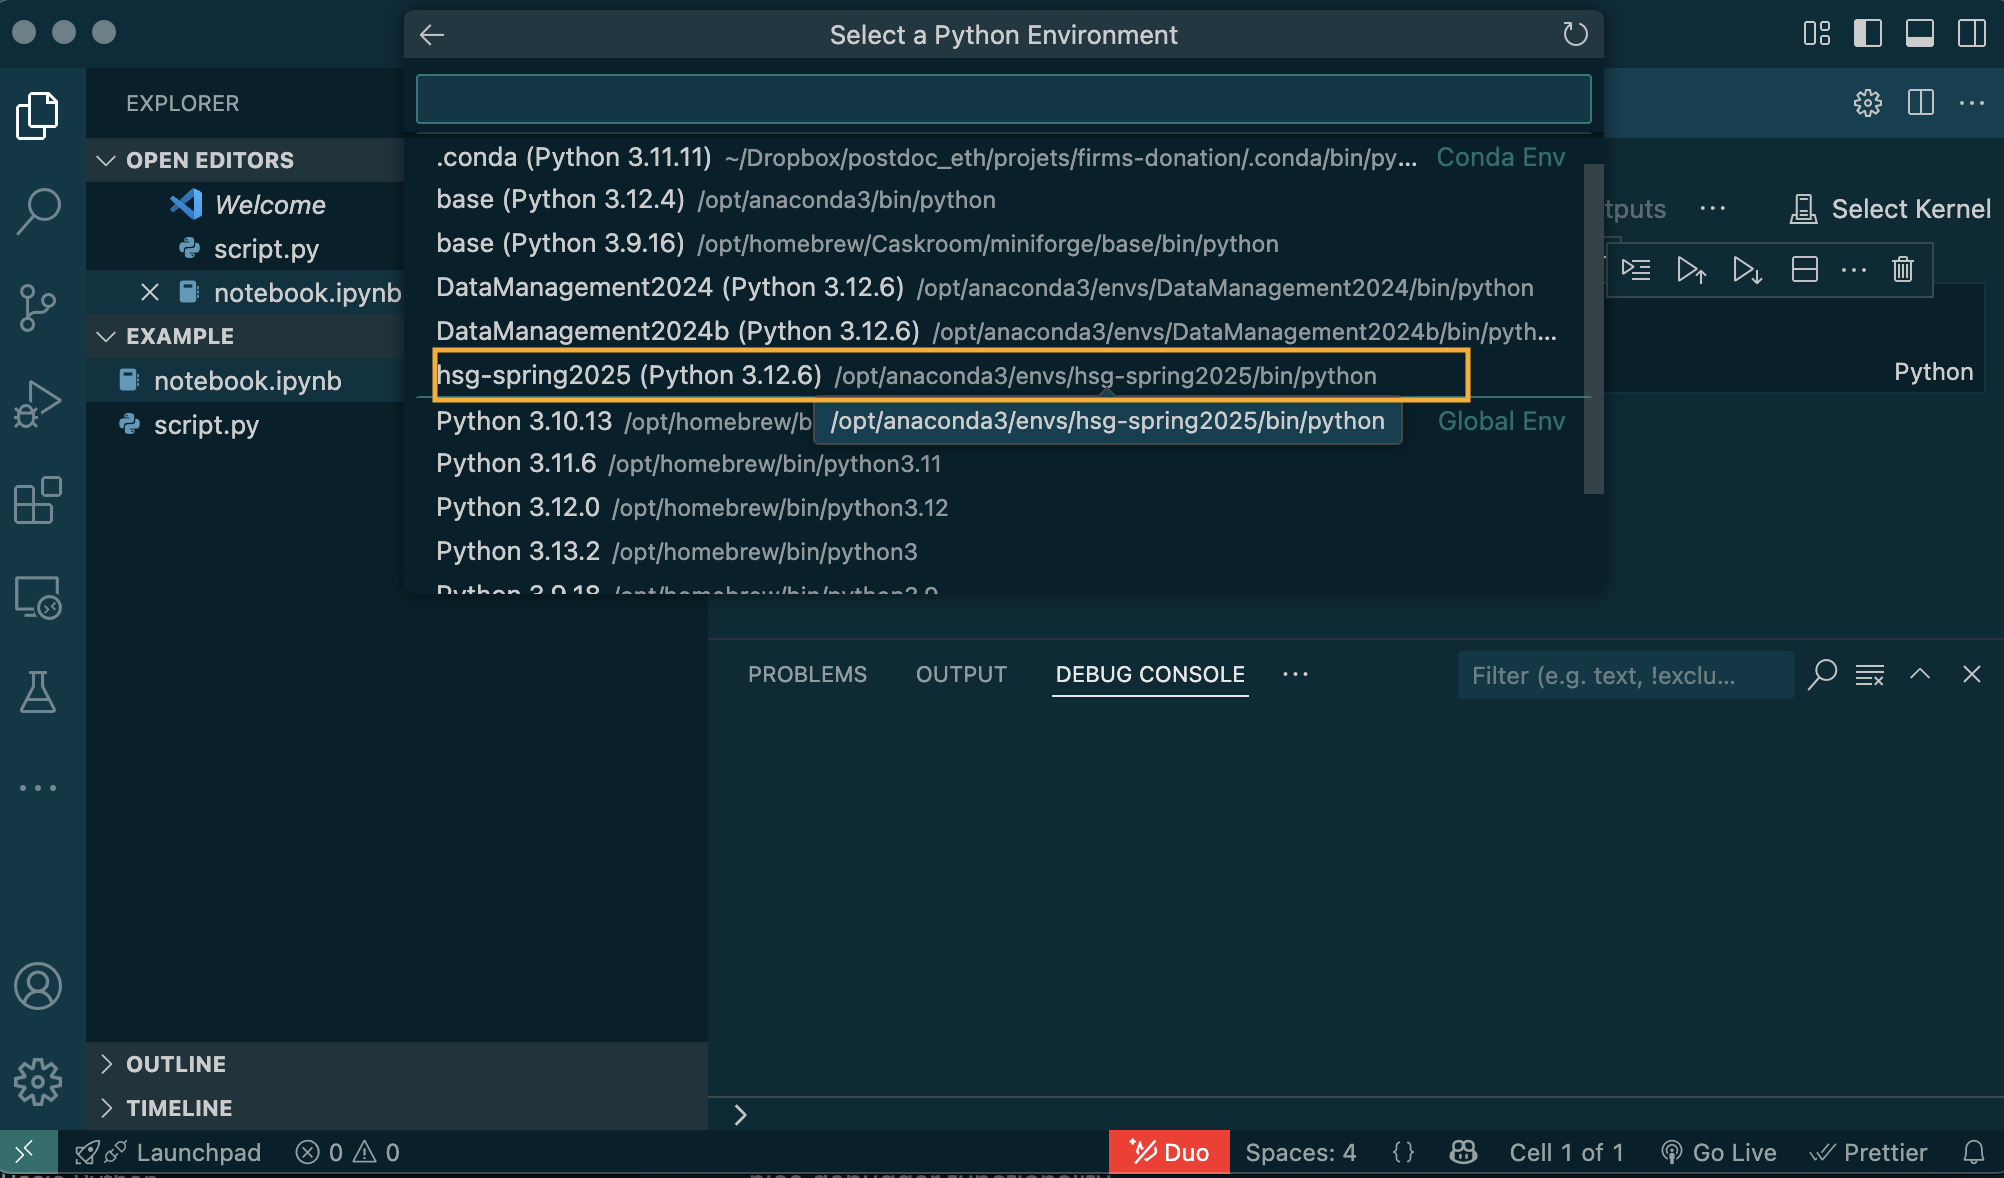The height and width of the screenshot is (1178, 2004).
Task: Toggle the bottom panel visibility
Action: point(1919,33)
